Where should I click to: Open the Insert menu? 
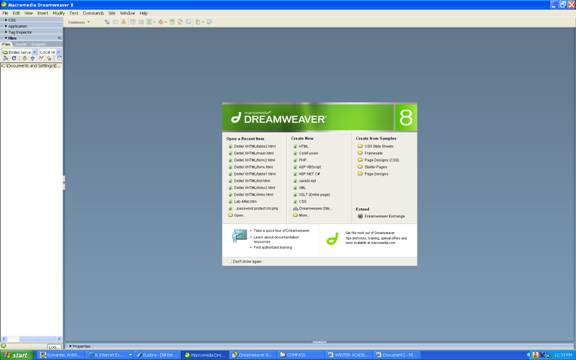(x=43, y=13)
